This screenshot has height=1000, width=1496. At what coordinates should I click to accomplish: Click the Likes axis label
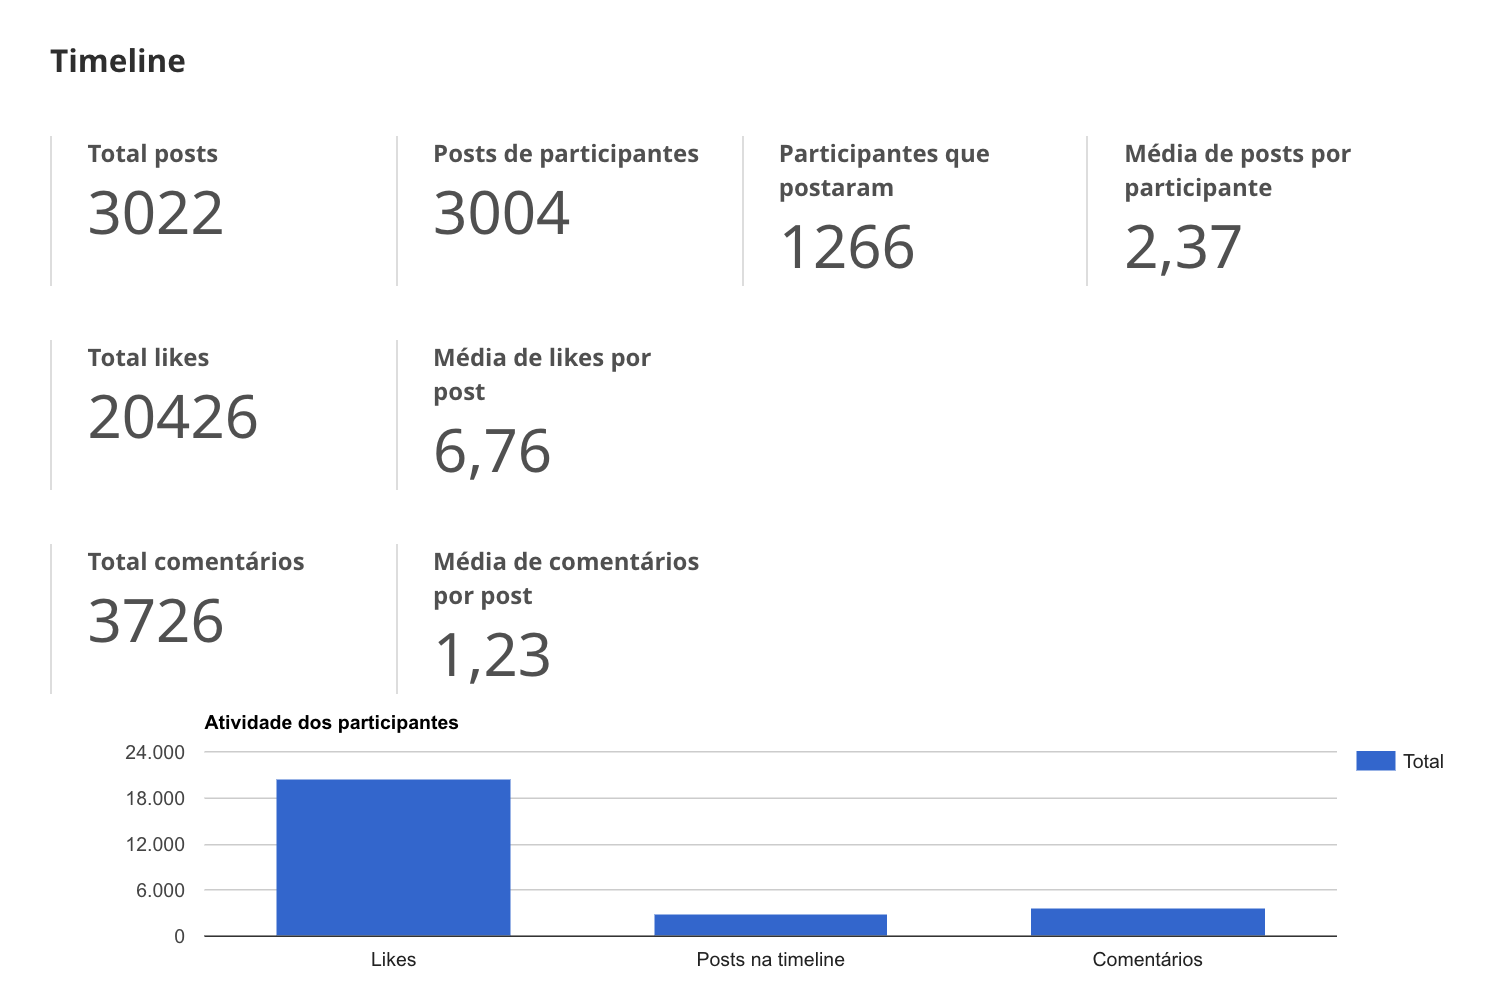pyautogui.click(x=393, y=959)
